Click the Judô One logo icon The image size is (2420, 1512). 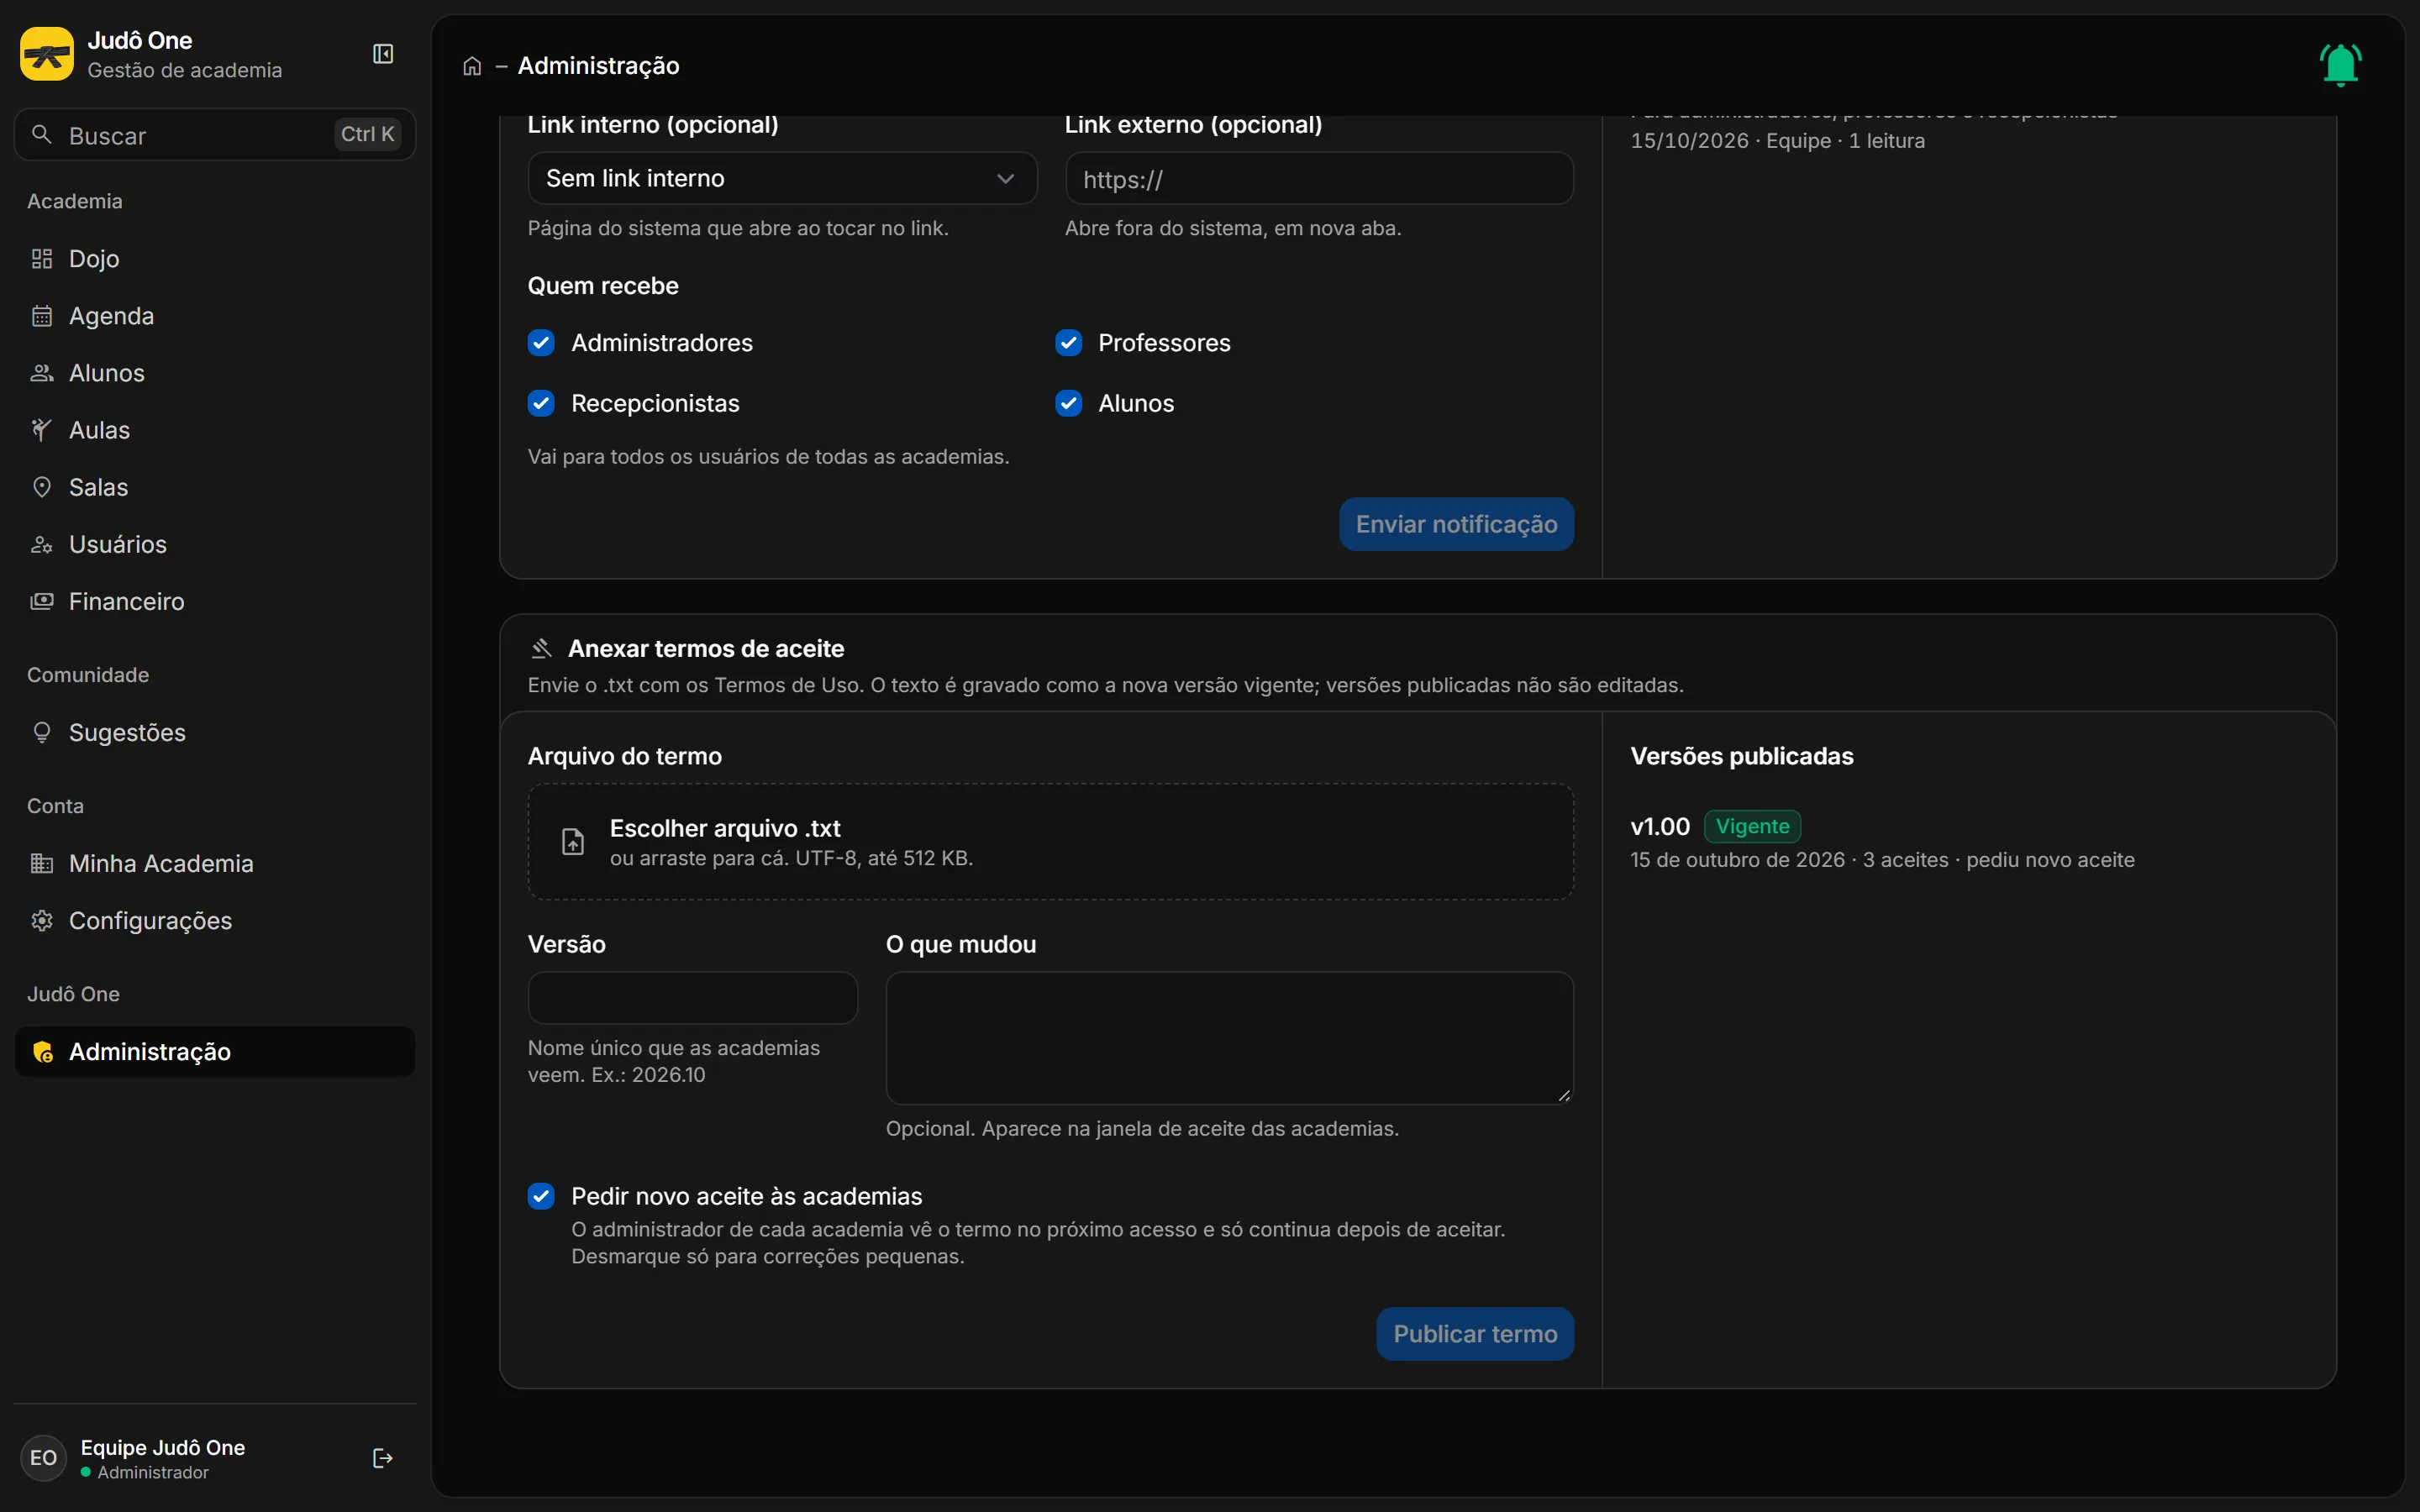pyautogui.click(x=47, y=54)
